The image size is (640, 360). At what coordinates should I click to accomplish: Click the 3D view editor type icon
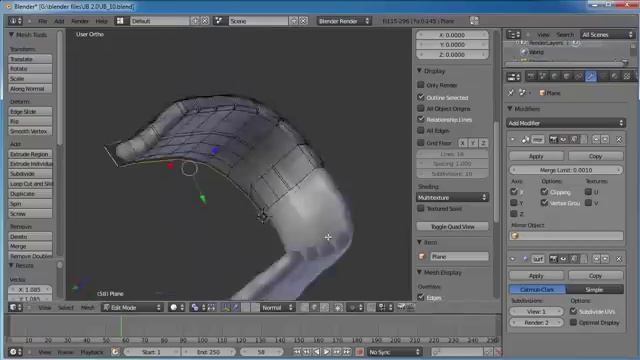(x=16, y=307)
